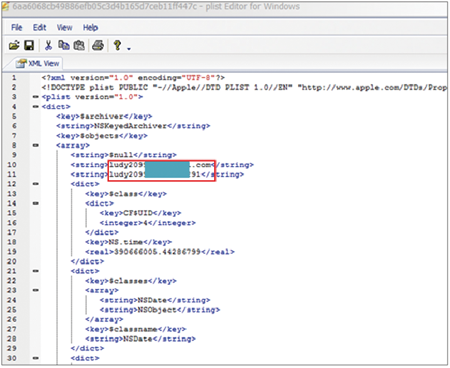This screenshot has width=450, height=368.
Task: Click the $null string line
Action: [x=123, y=155]
